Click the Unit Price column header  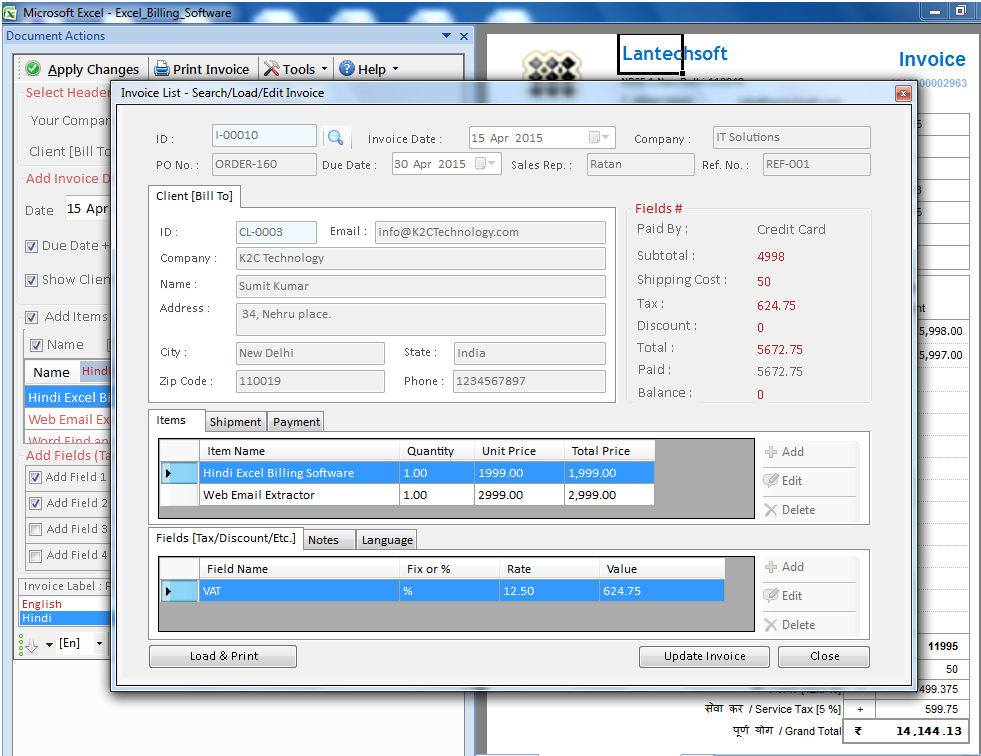pos(519,451)
